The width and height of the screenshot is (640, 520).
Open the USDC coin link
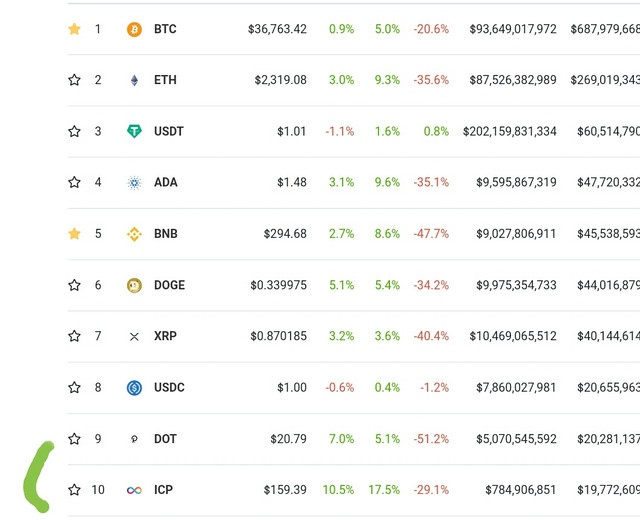[169, 387]
